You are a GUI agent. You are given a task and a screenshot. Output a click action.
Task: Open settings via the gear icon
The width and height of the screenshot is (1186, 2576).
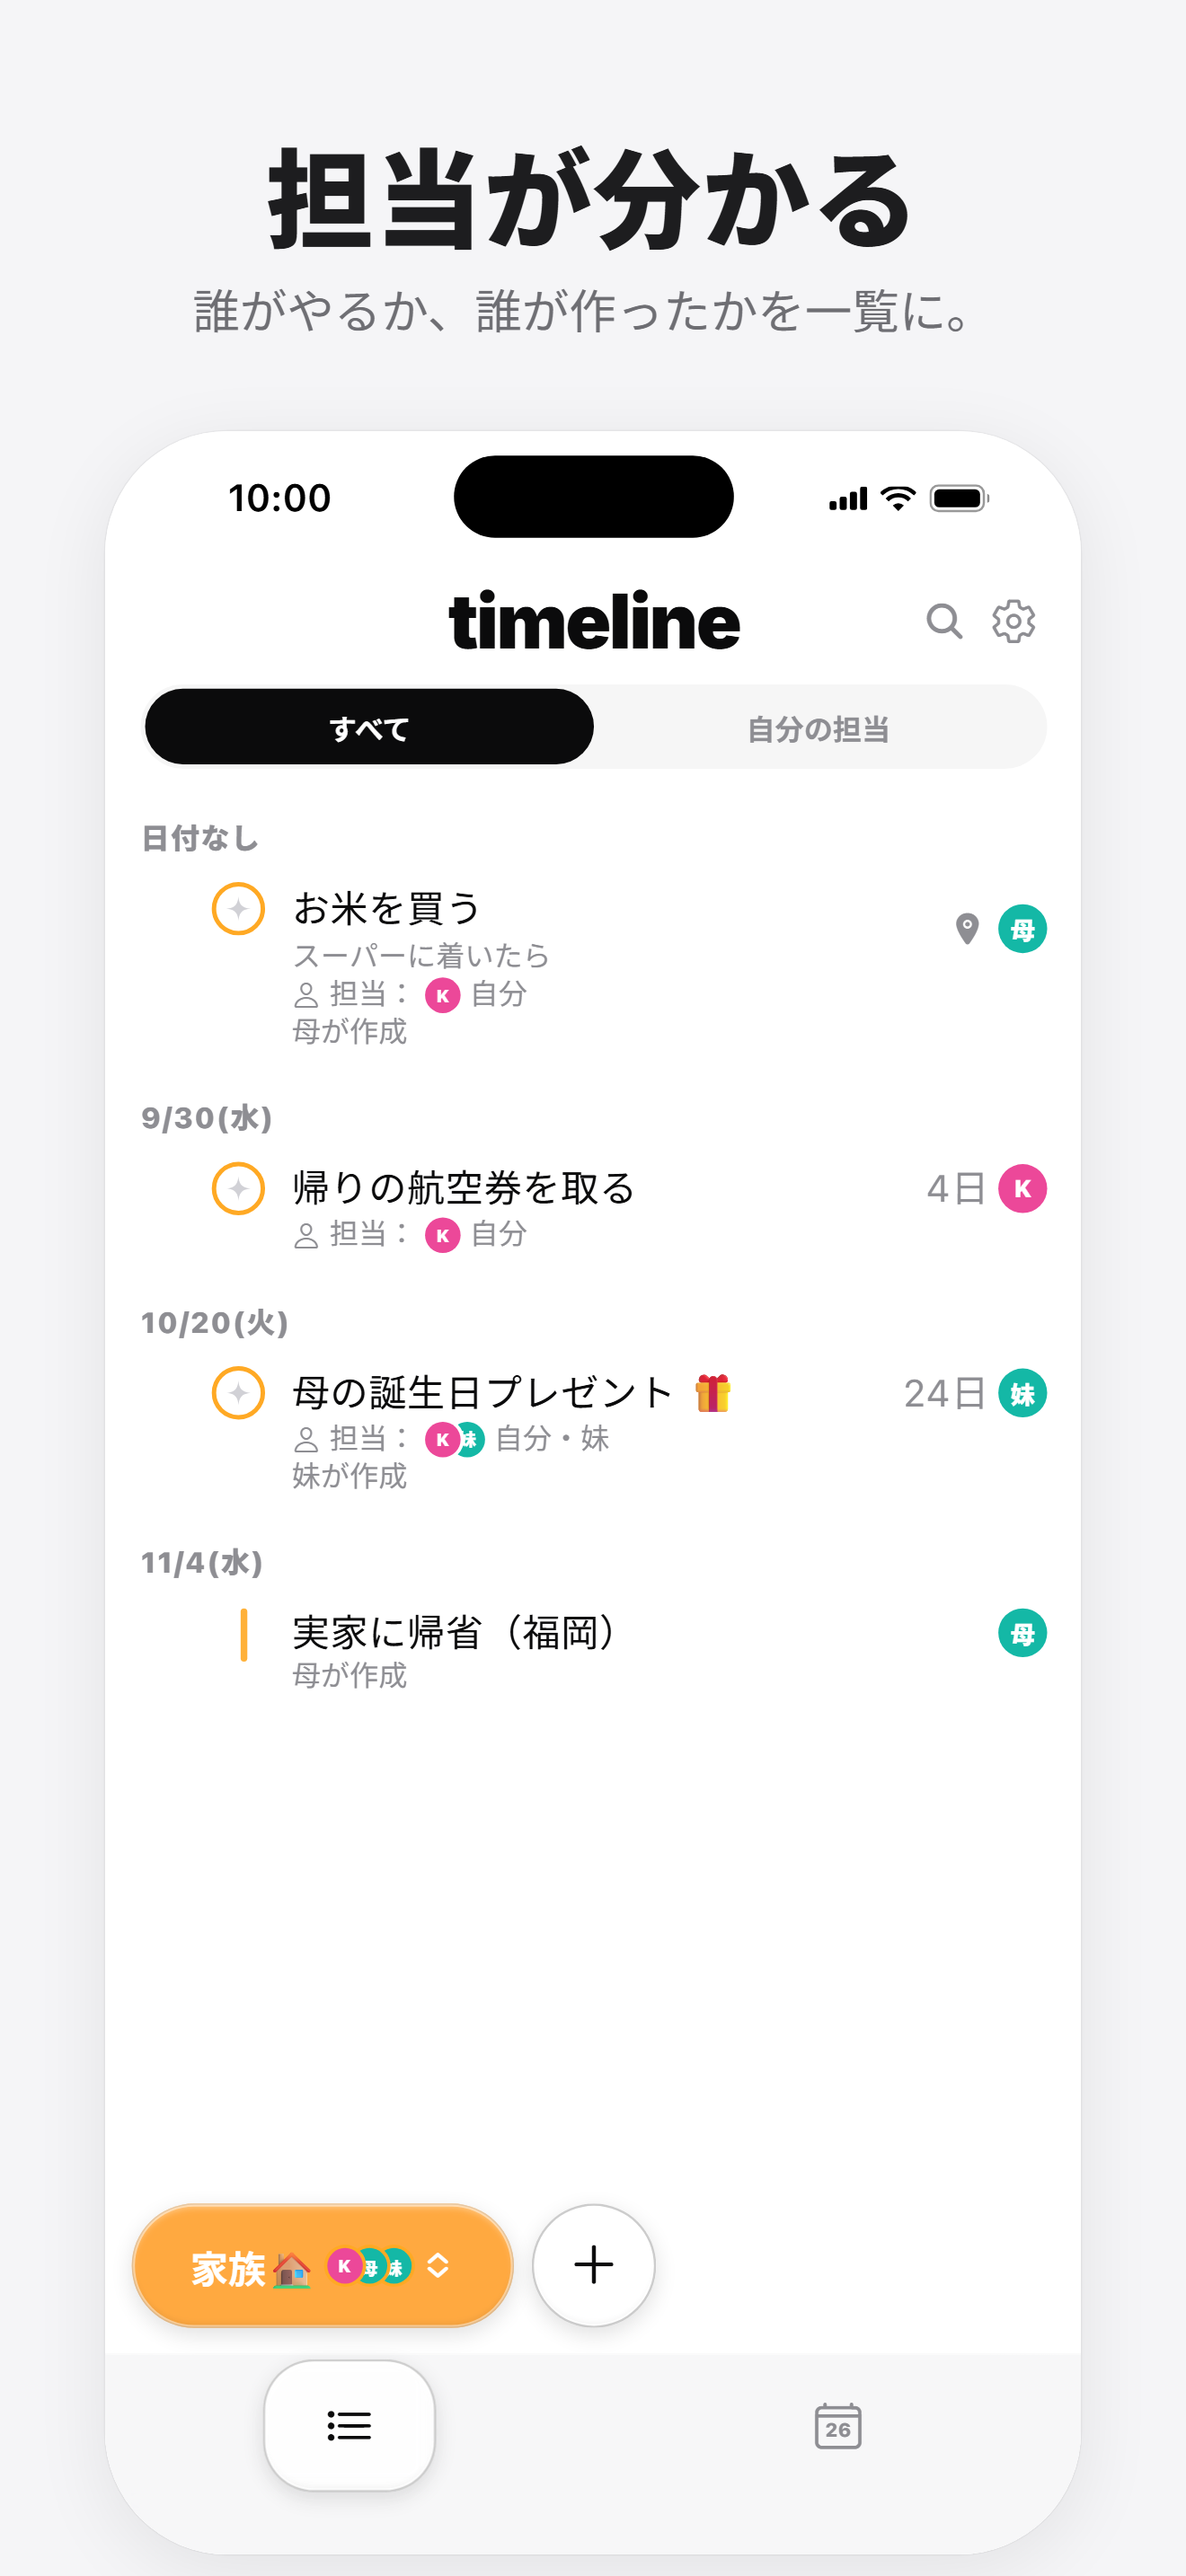click(x=1013, y=621)
